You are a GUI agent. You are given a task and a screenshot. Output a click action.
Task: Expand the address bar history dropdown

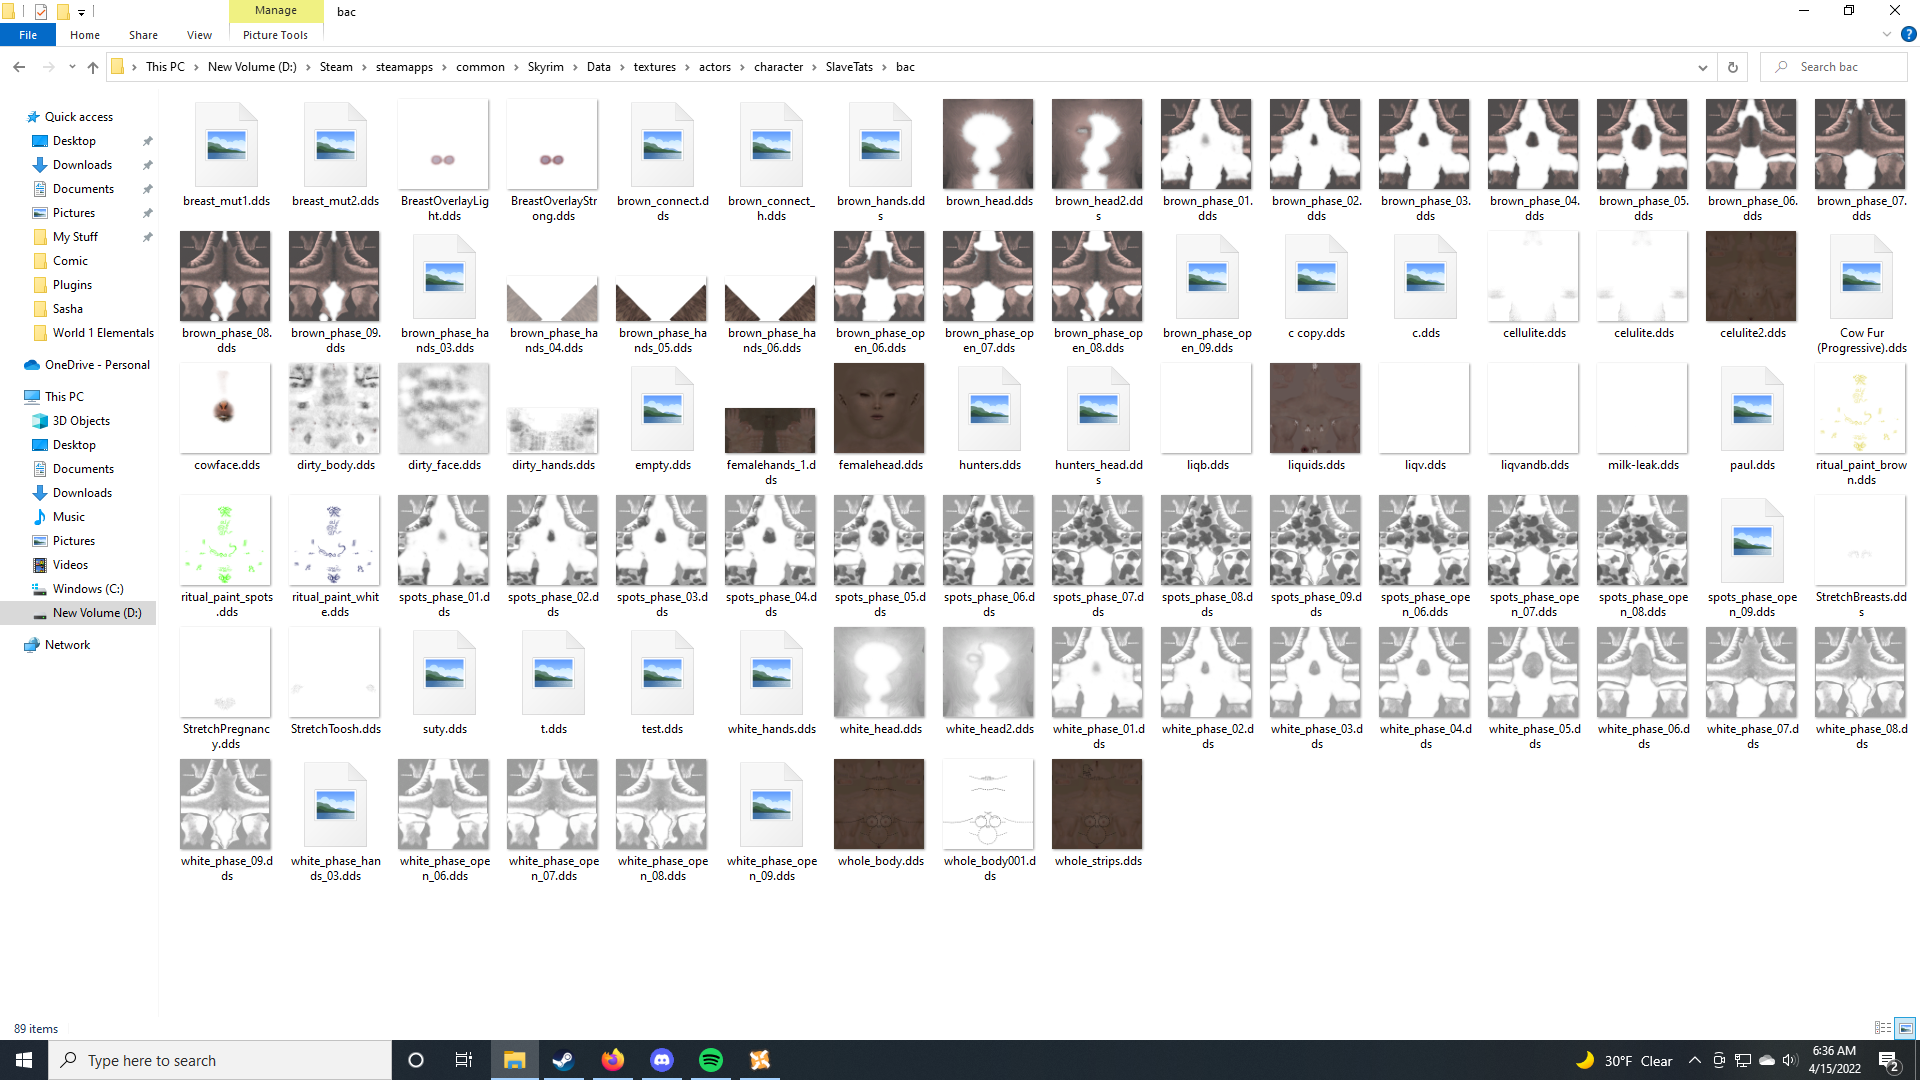coord(1702,67)
